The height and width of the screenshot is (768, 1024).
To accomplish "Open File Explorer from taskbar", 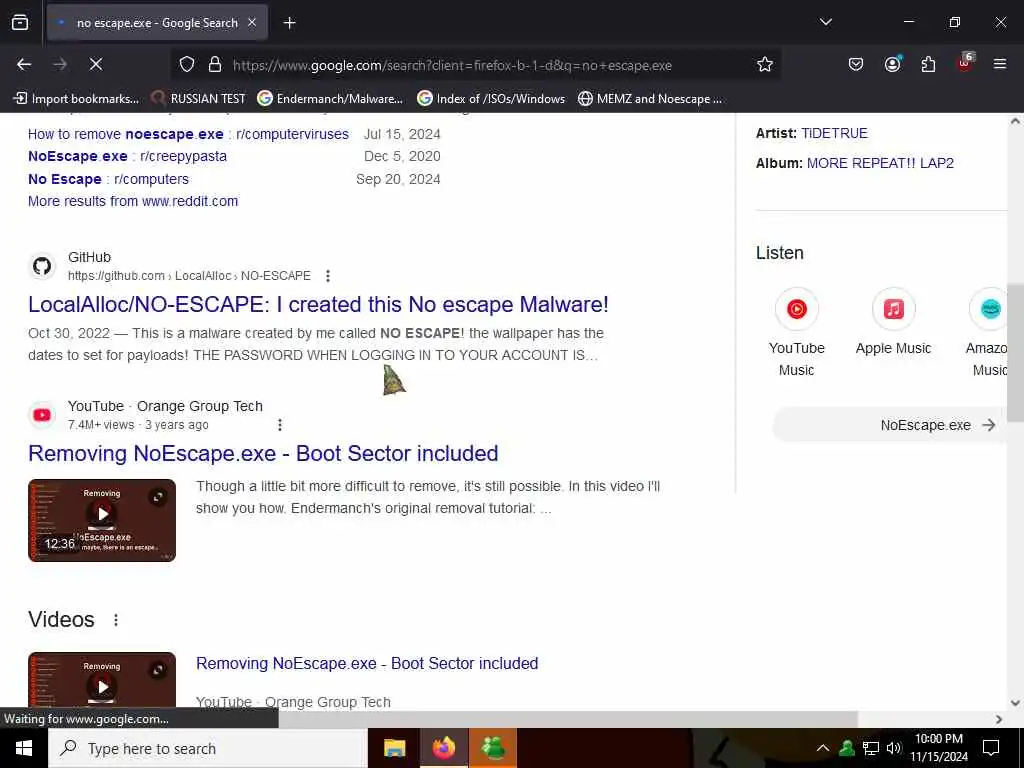I will (x=394, y=748).
